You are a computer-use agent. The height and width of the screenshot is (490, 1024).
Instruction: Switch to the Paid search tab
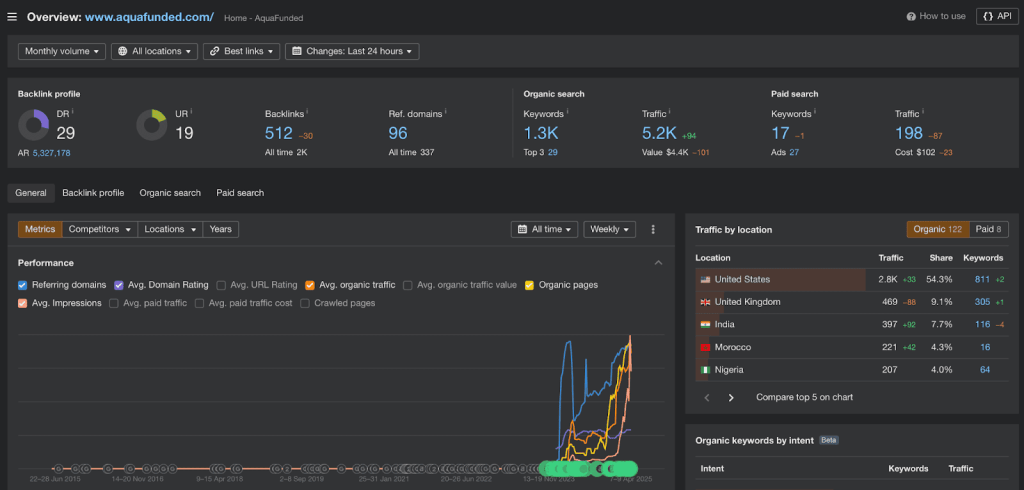click(240, 193)
